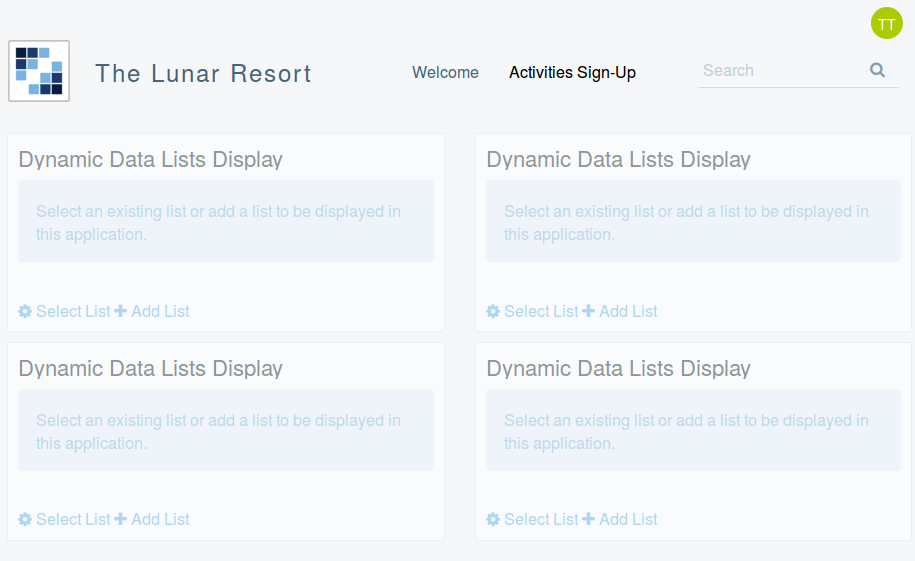This screenshot has height=561, width=915.
Task: Click gear icon in top-left portlet
Action: click(x=25, y=311)
